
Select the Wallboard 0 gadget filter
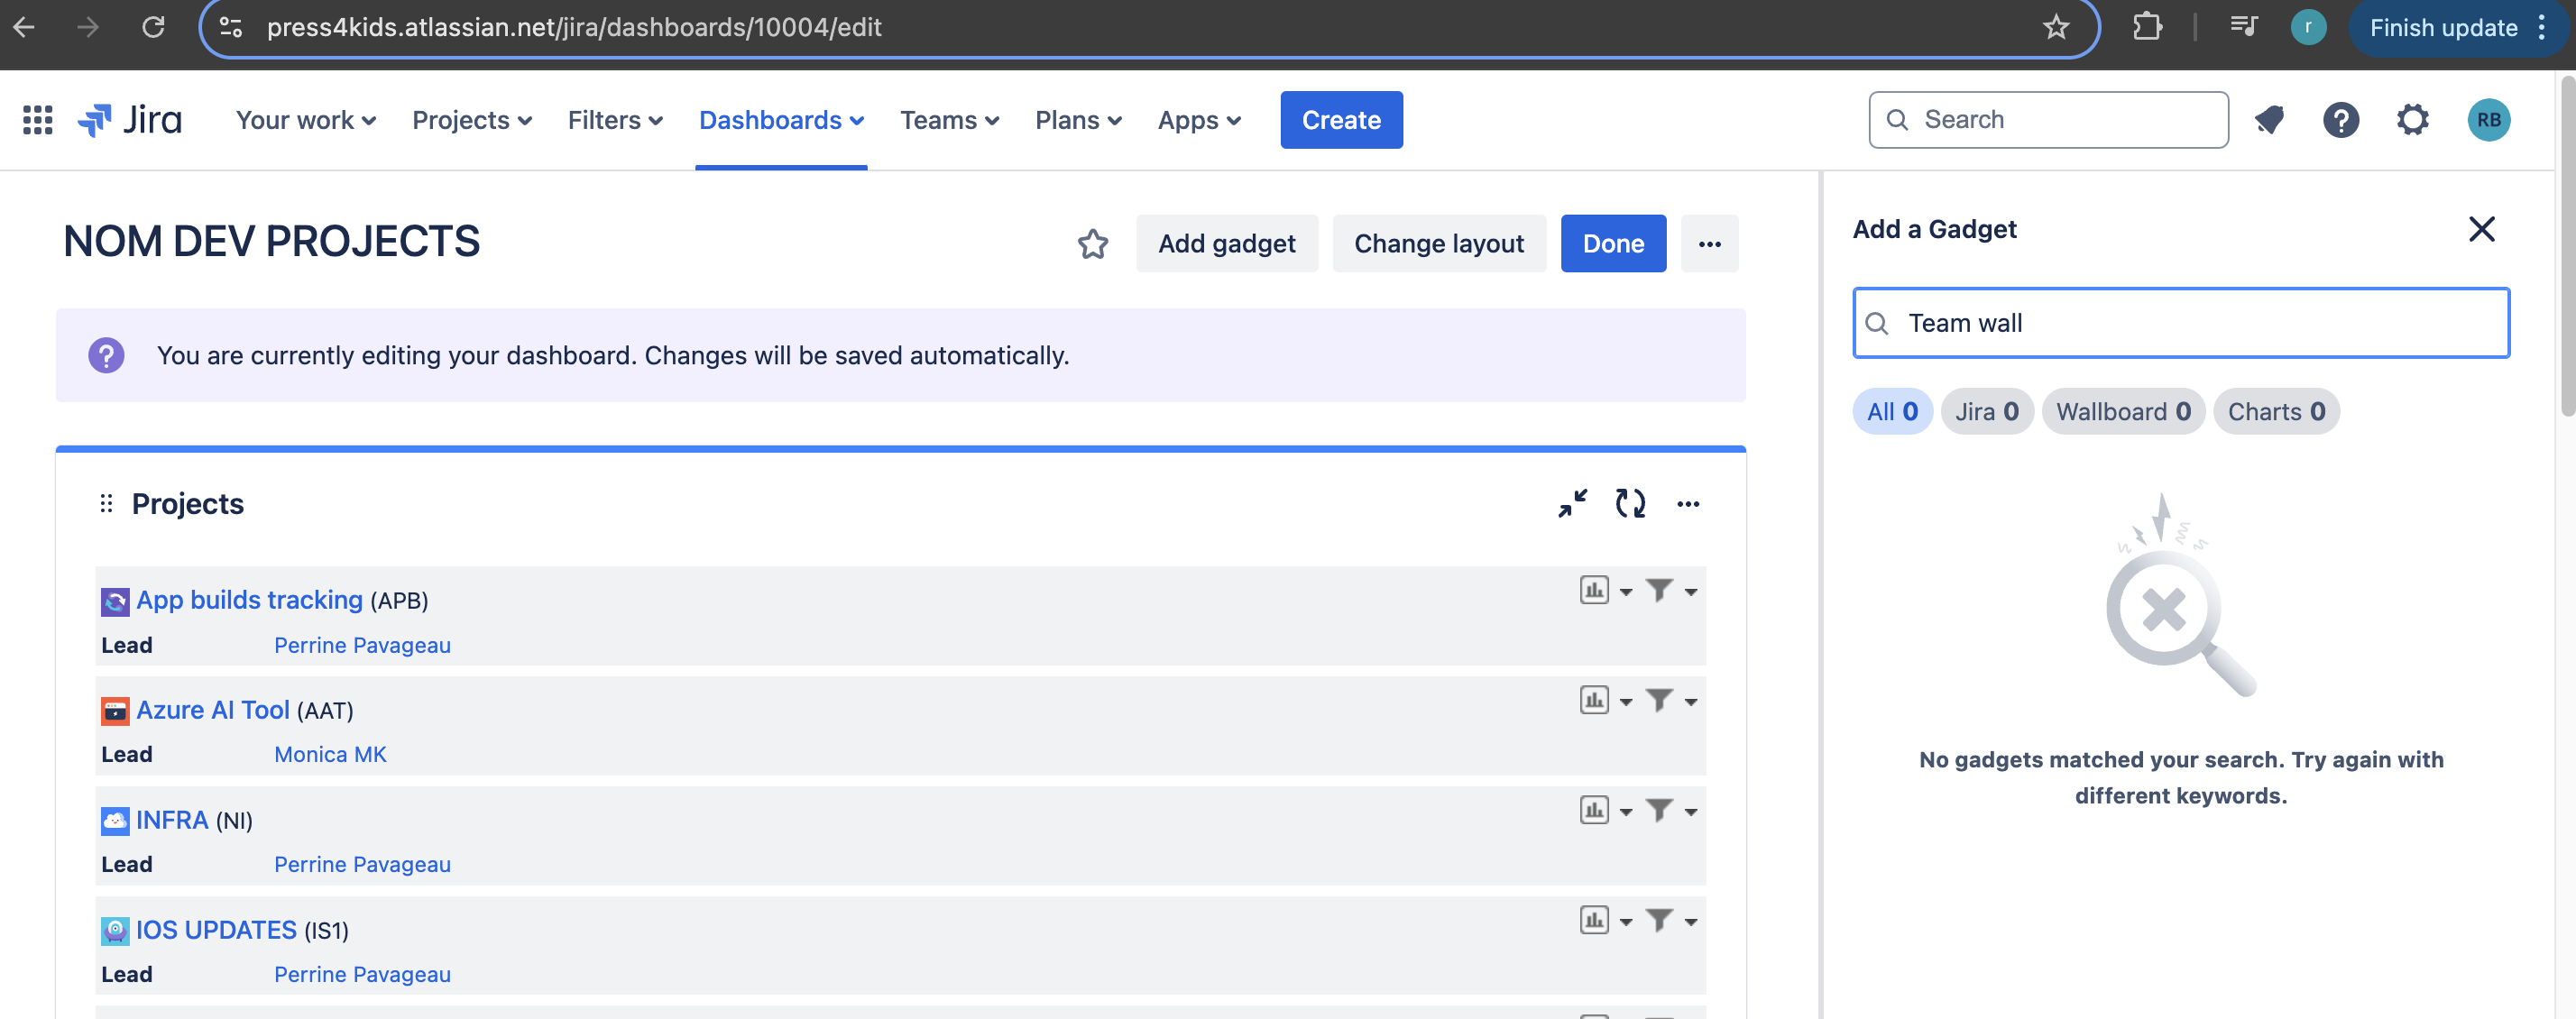pyautogui.click(x=2122, y=412)
